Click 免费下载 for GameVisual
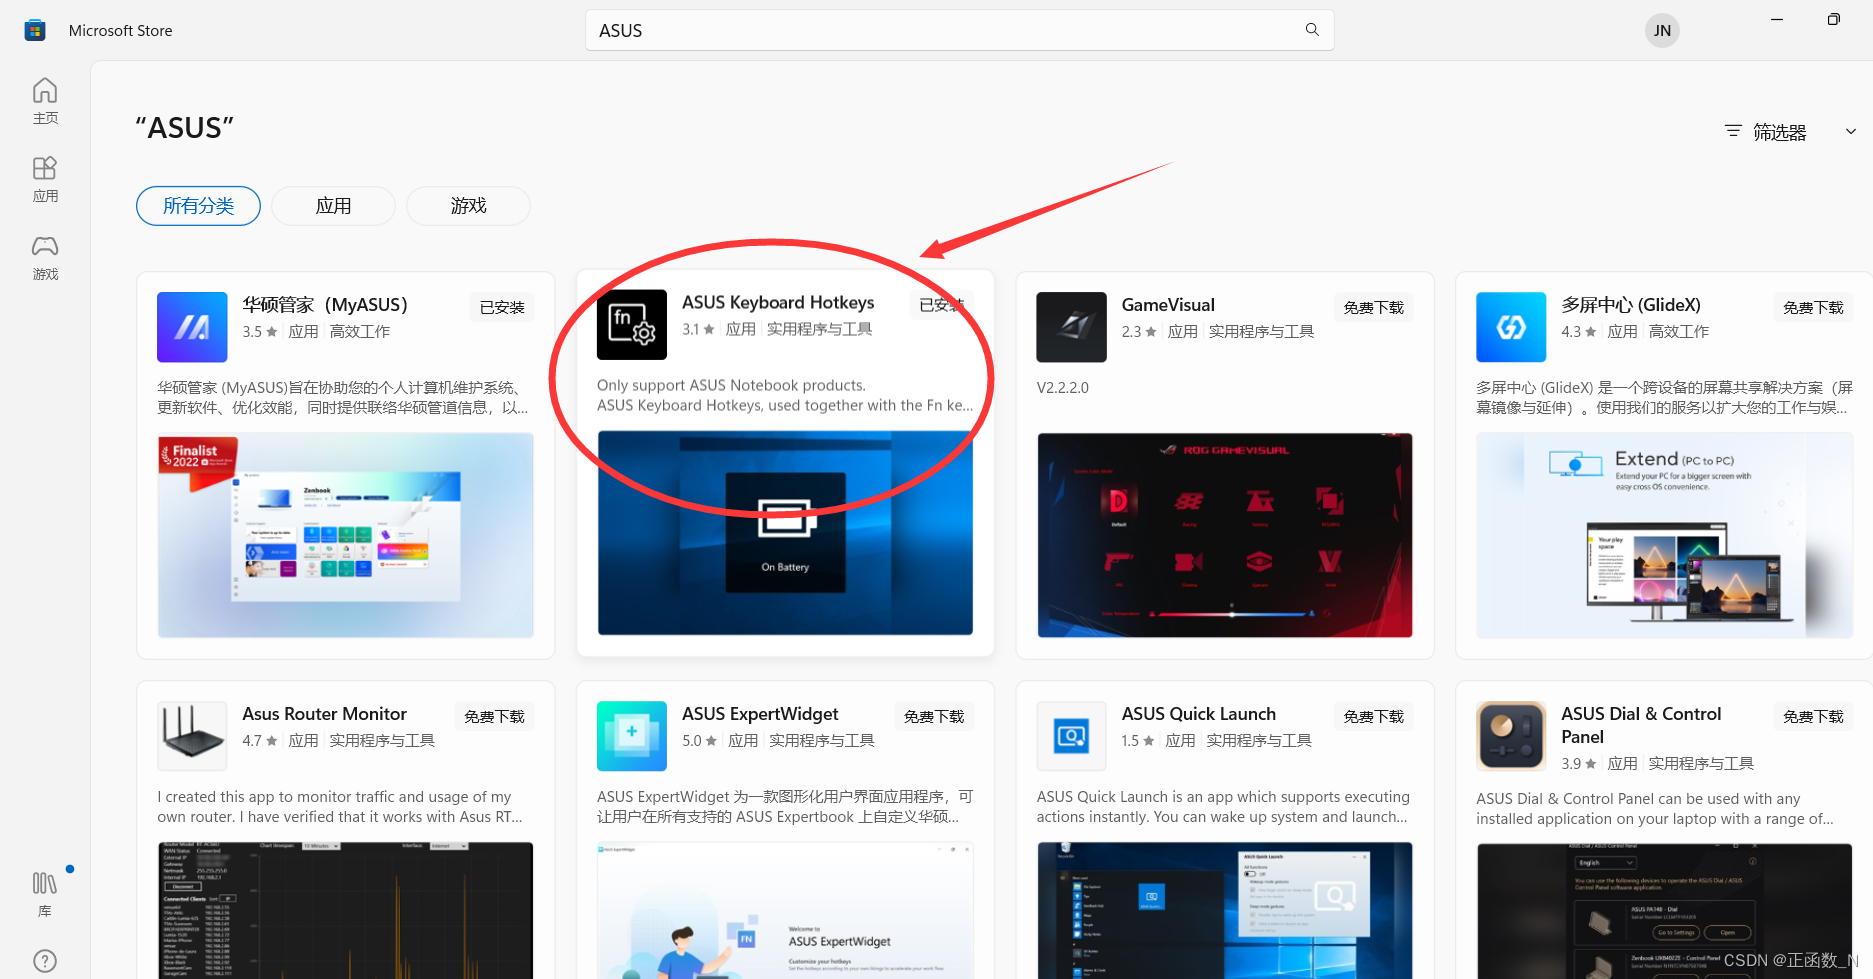 tap(1374, 307)
